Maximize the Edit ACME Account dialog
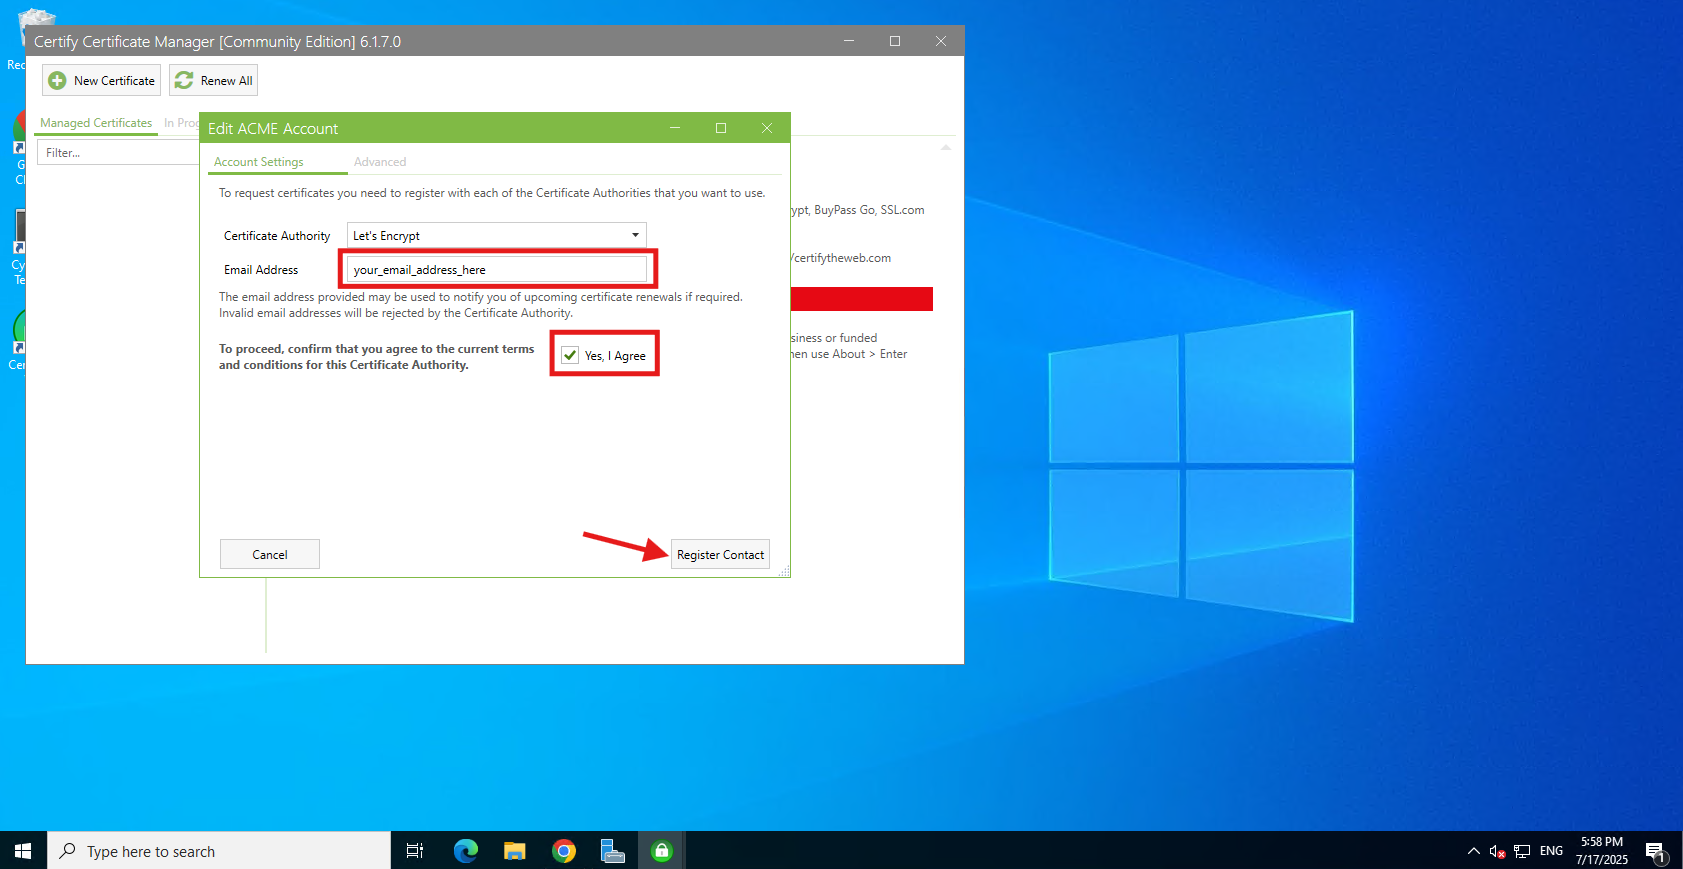 tap(721, 128)
